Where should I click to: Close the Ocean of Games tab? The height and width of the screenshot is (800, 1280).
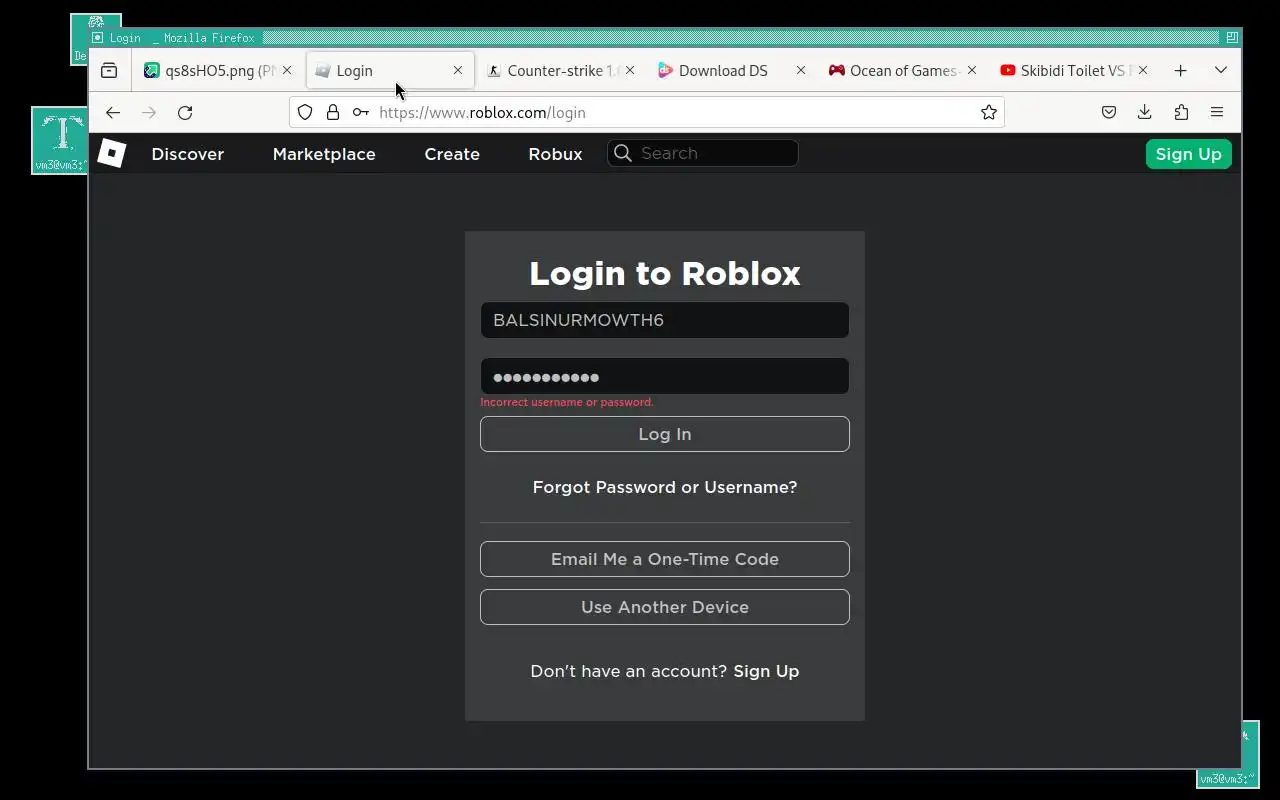coord(971,70)
